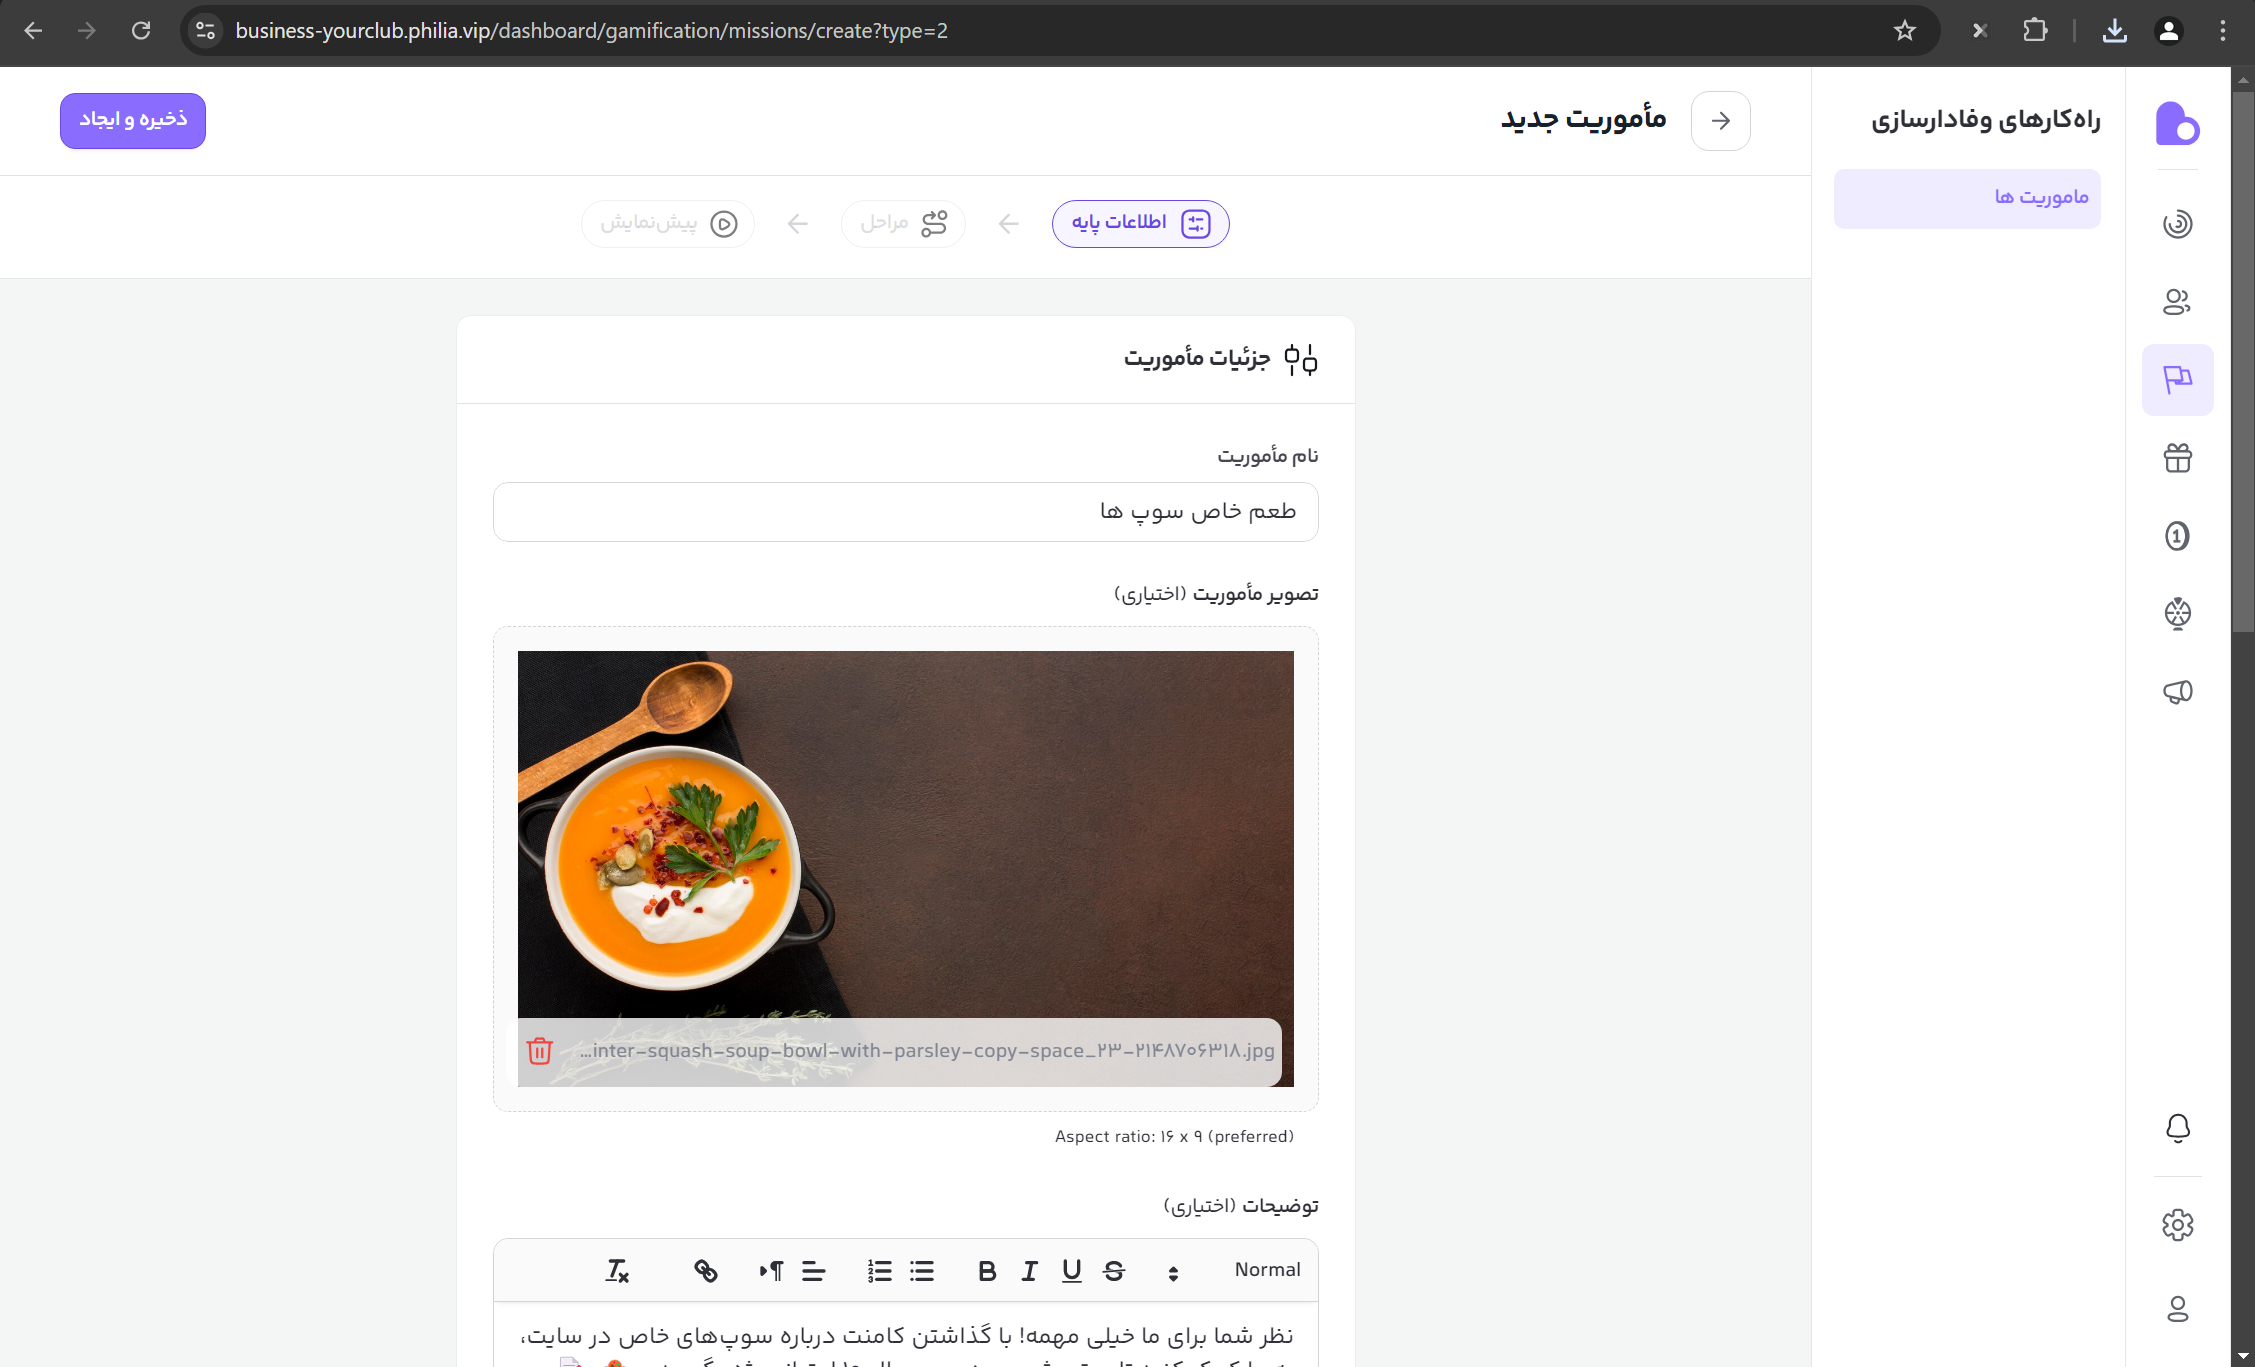Toggle bold formatting in description editor
Image resolution: width=2255 pixels, height=1367 pixels.
tap(987, 1271)
